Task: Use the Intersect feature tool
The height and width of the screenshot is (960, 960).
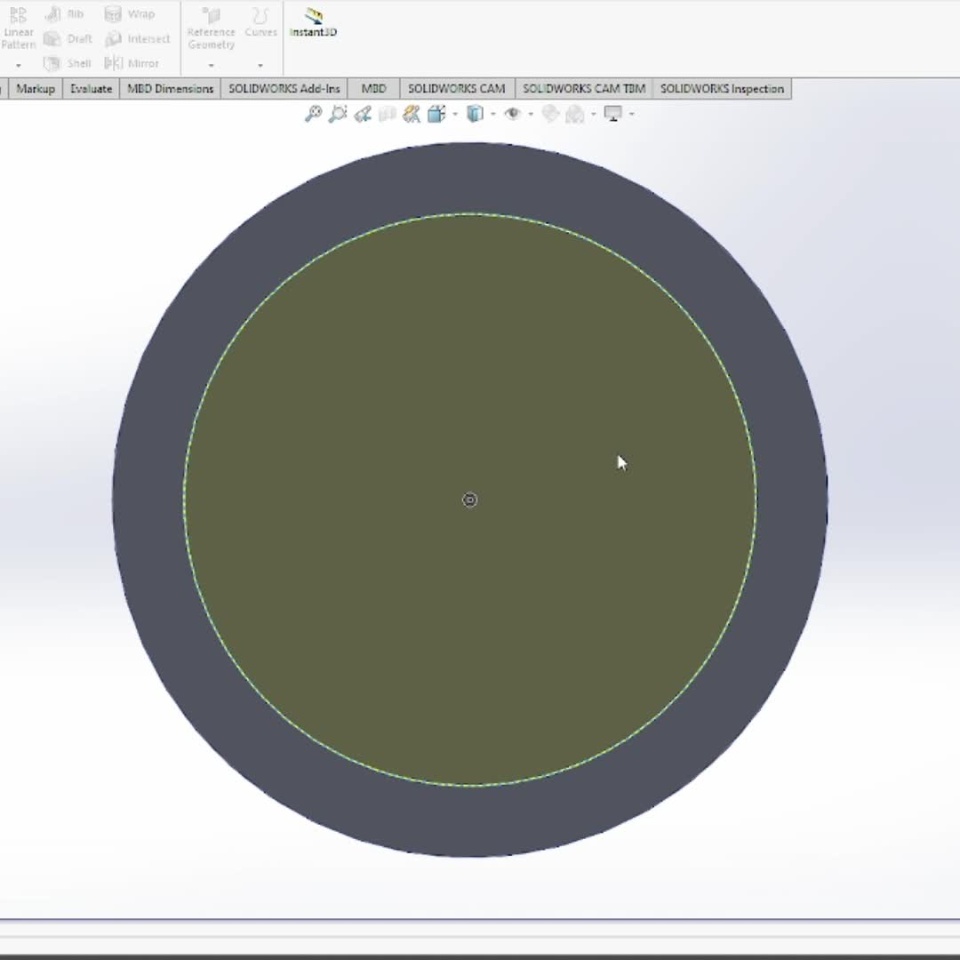Action: [x=137, y=39]
